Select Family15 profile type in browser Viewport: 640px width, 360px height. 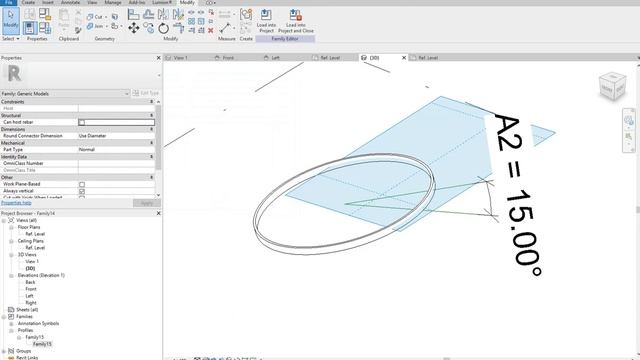pos(42,344)
